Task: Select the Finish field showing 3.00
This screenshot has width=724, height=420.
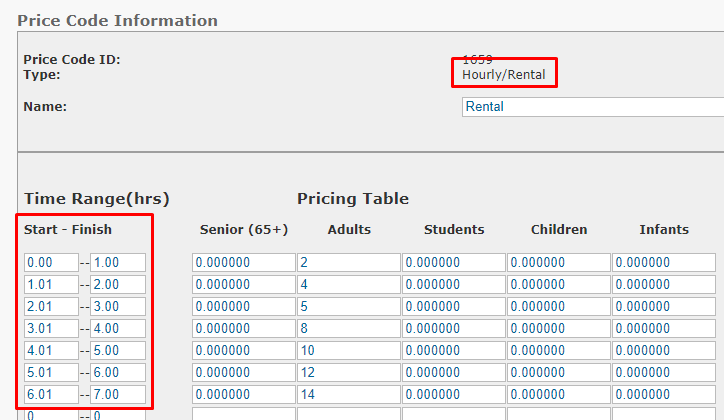Action: coord(118,307)
